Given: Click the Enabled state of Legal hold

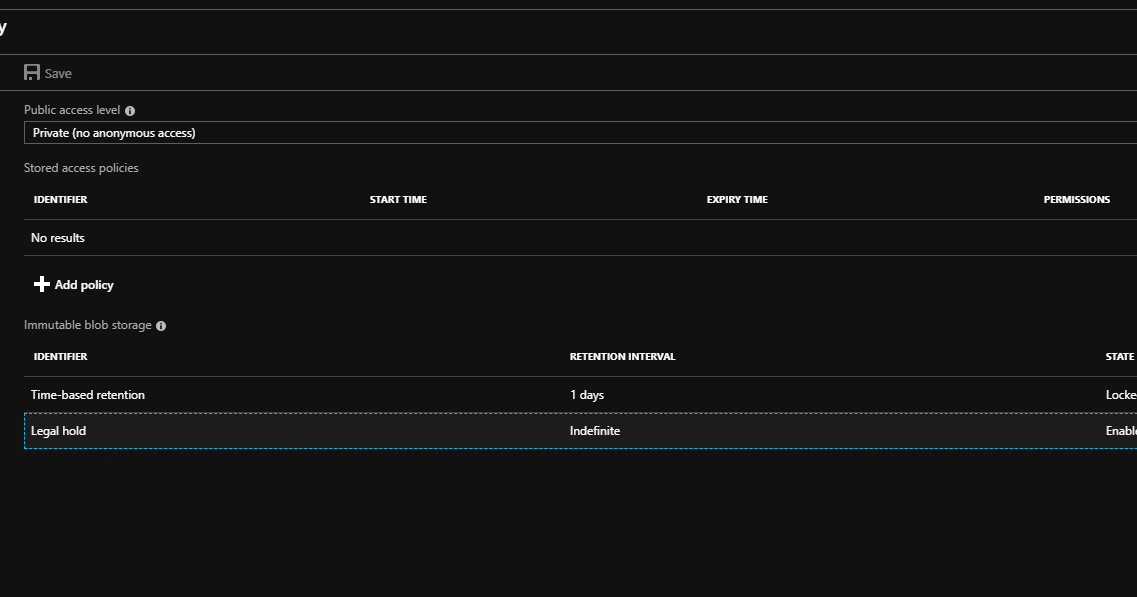Looking at the screenshot, I should (x=1121, y=430).
